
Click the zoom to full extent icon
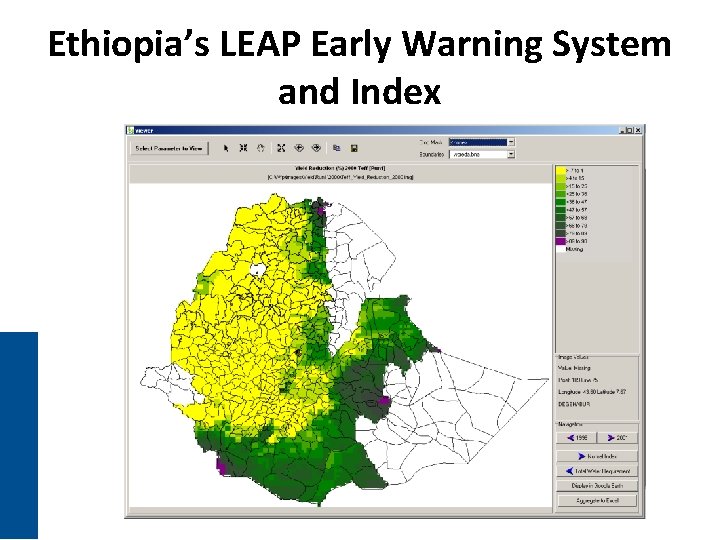[x=281, y=148]
